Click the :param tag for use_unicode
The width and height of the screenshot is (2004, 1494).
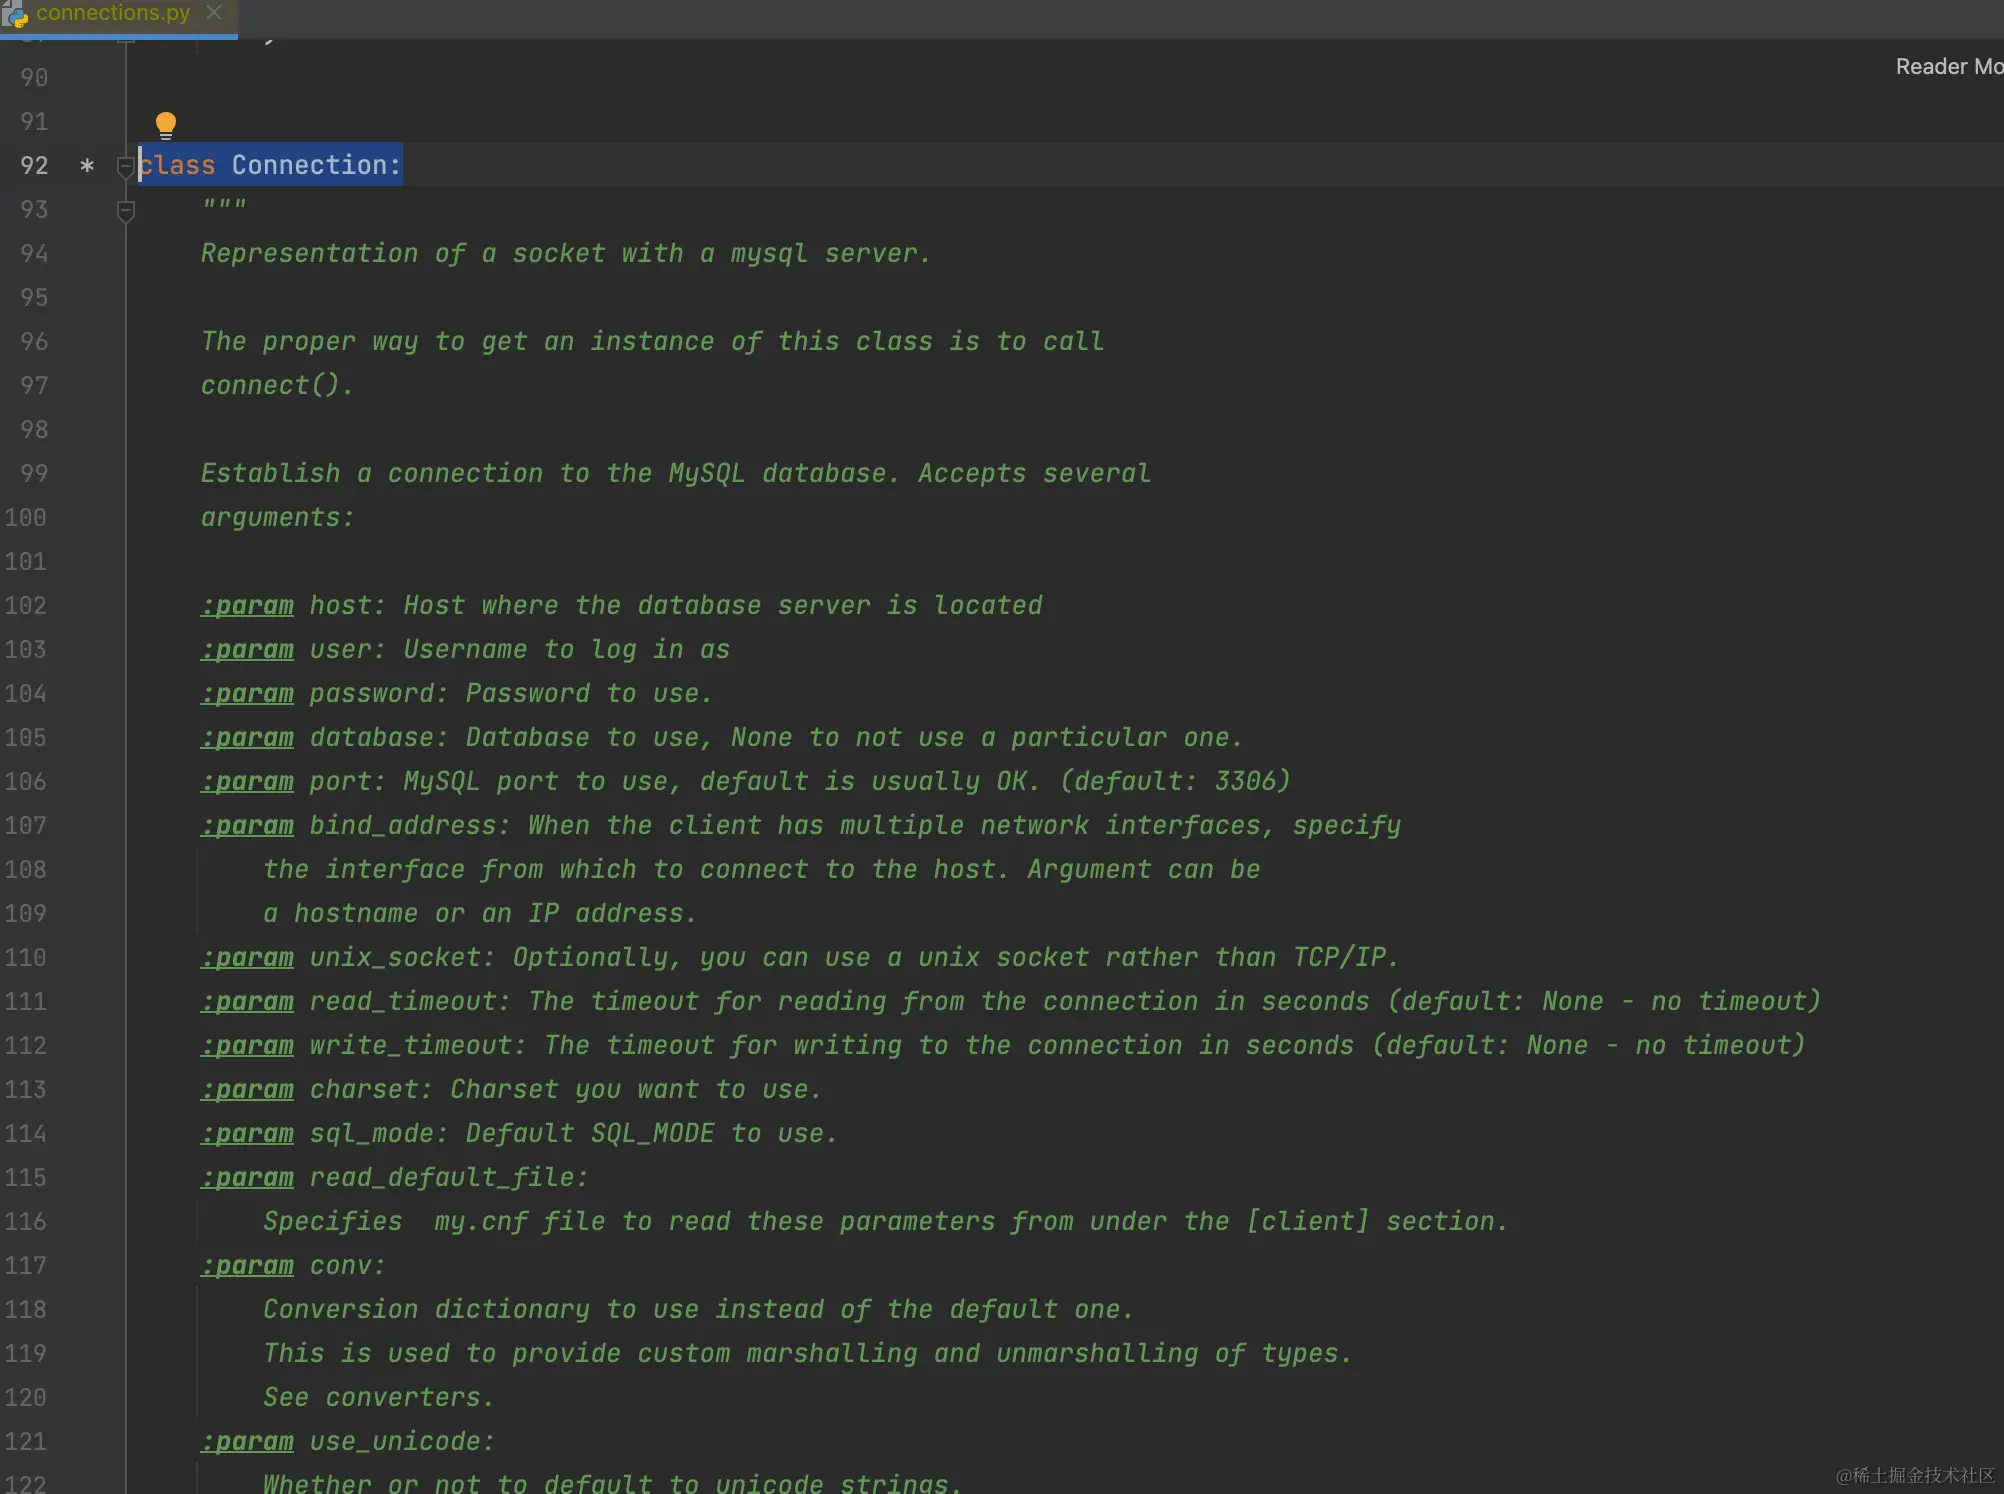pos(248,1442)
